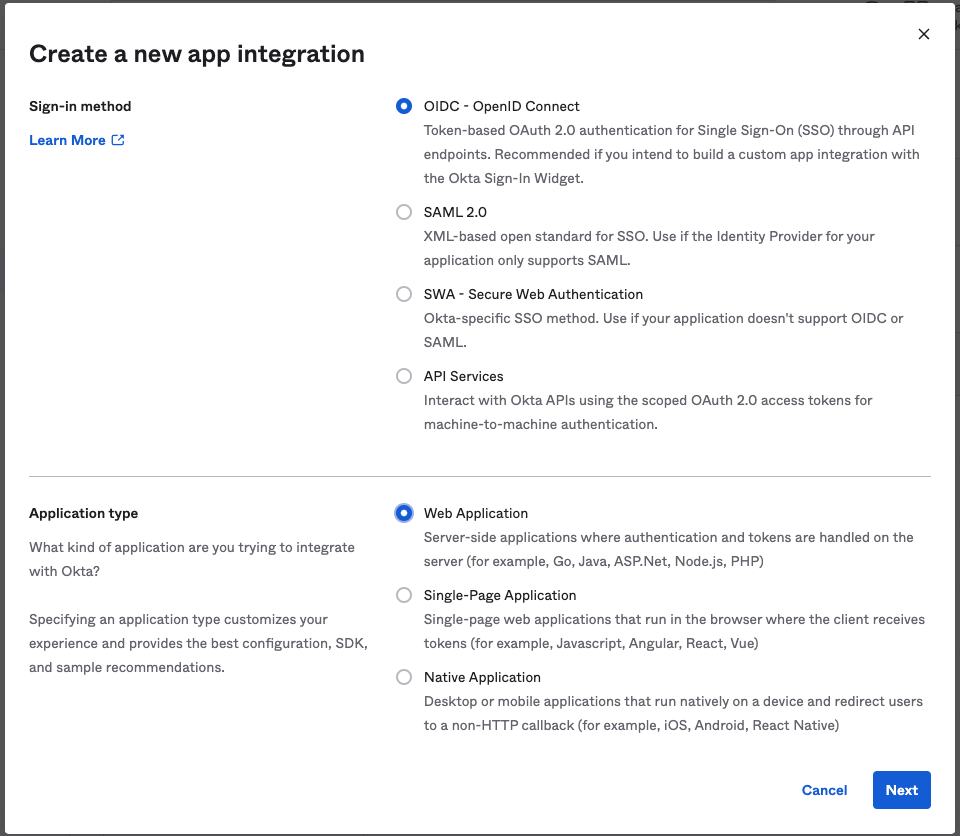
Task: Choose the Single-Page Application type
Action: (x=404, y=595)
